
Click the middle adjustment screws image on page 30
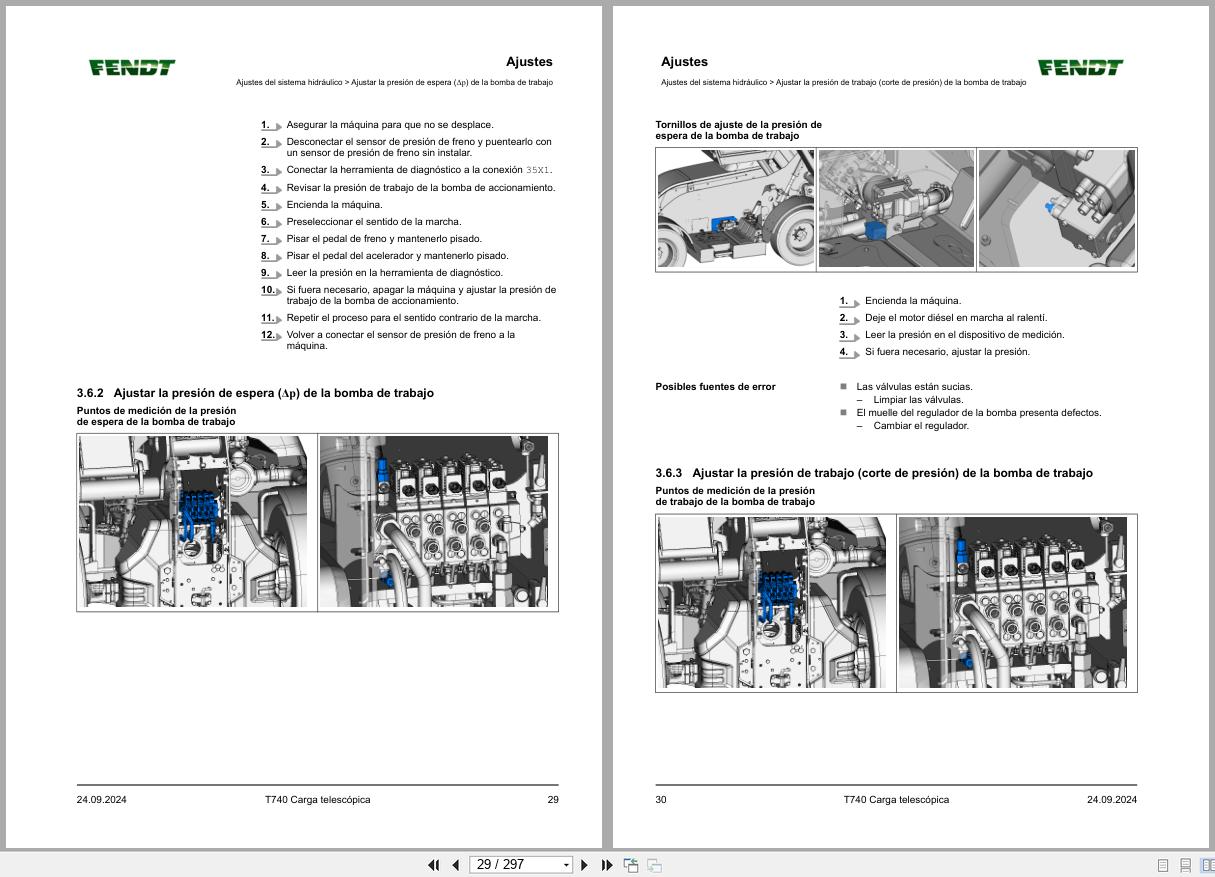pyautogui.click(x=895, y=209)
